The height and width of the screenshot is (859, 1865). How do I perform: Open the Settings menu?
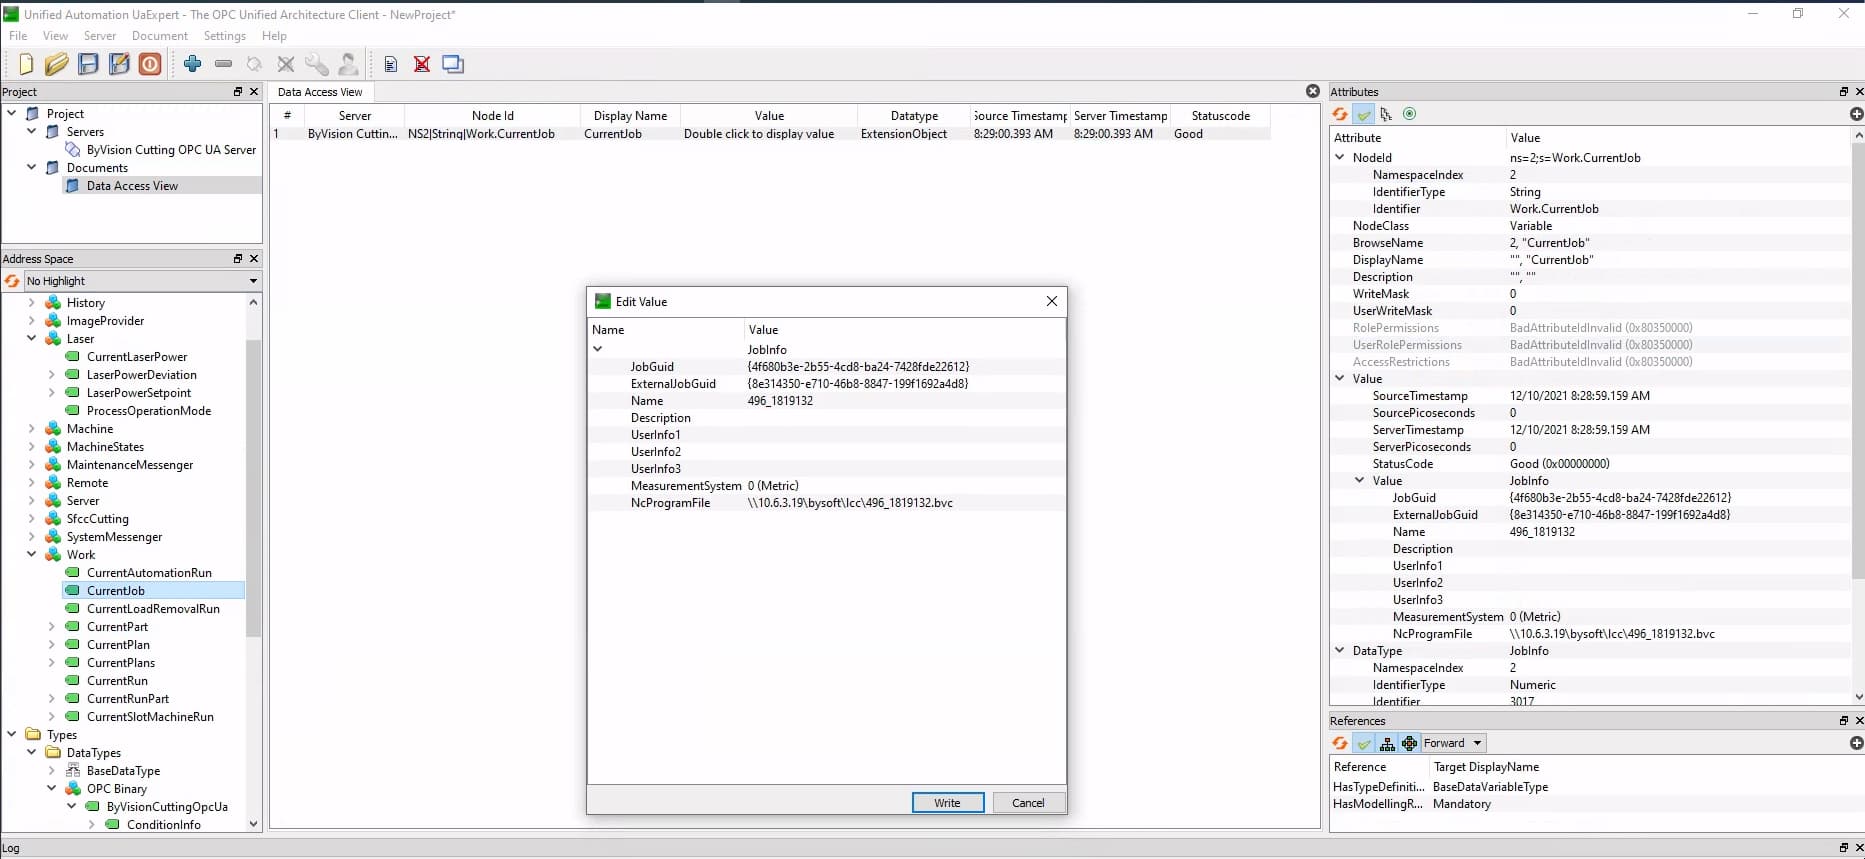click(225, 36)
